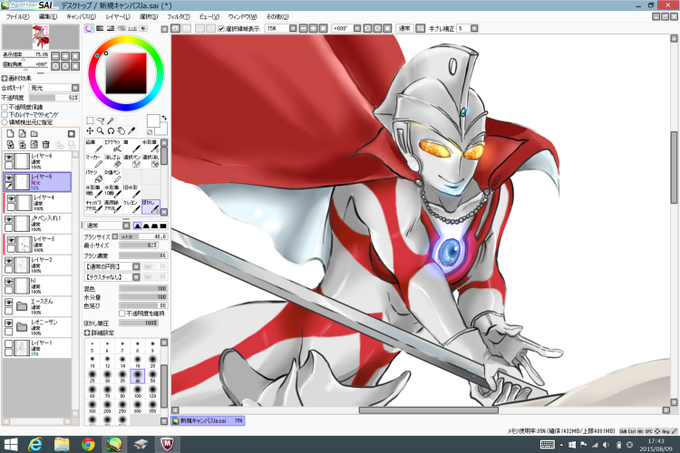Screen dimensions: 680x453
Task: Select the hand pan tool
Action: click(121, 130)
